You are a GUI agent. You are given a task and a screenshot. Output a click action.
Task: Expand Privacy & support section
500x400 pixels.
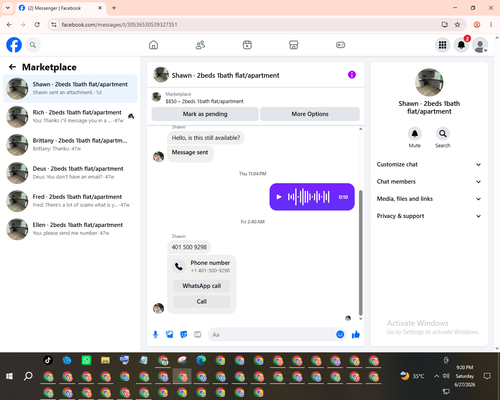[429, 216]
